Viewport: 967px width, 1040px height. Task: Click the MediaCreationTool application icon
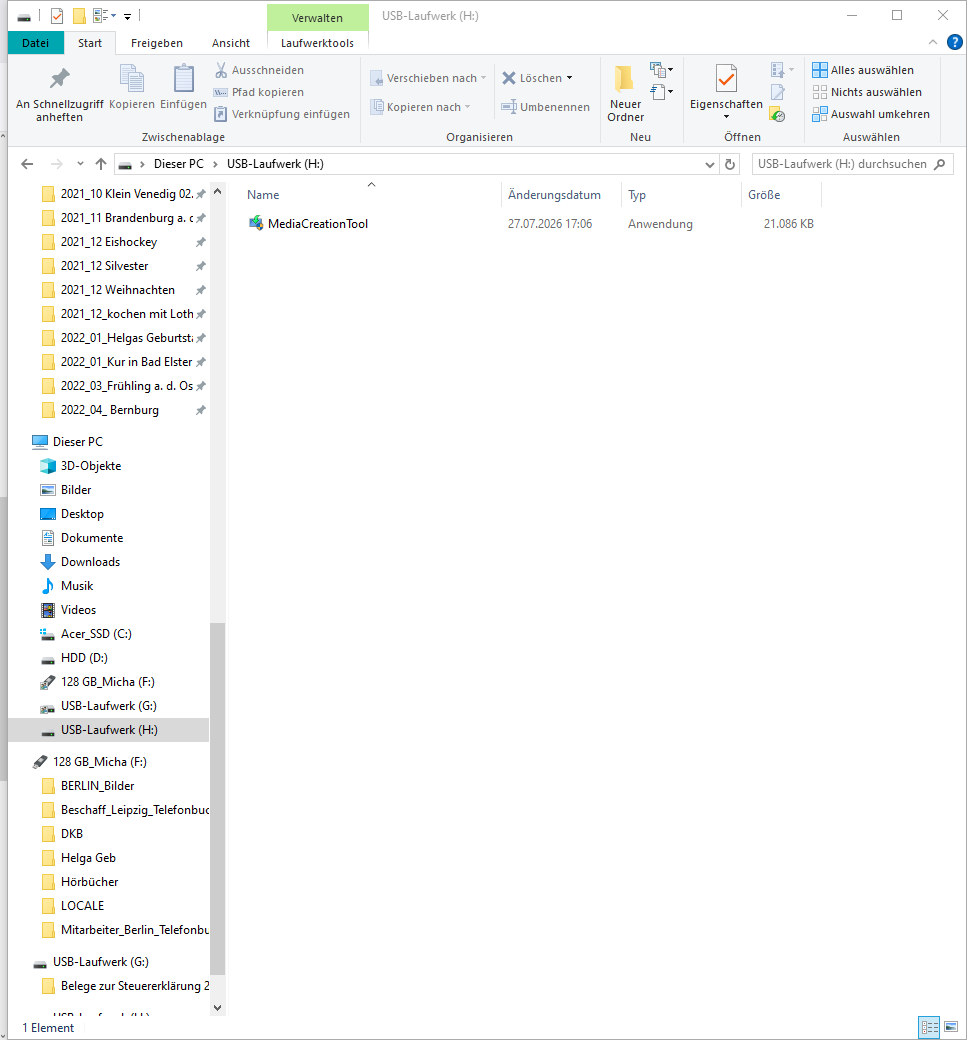[256, 223]
